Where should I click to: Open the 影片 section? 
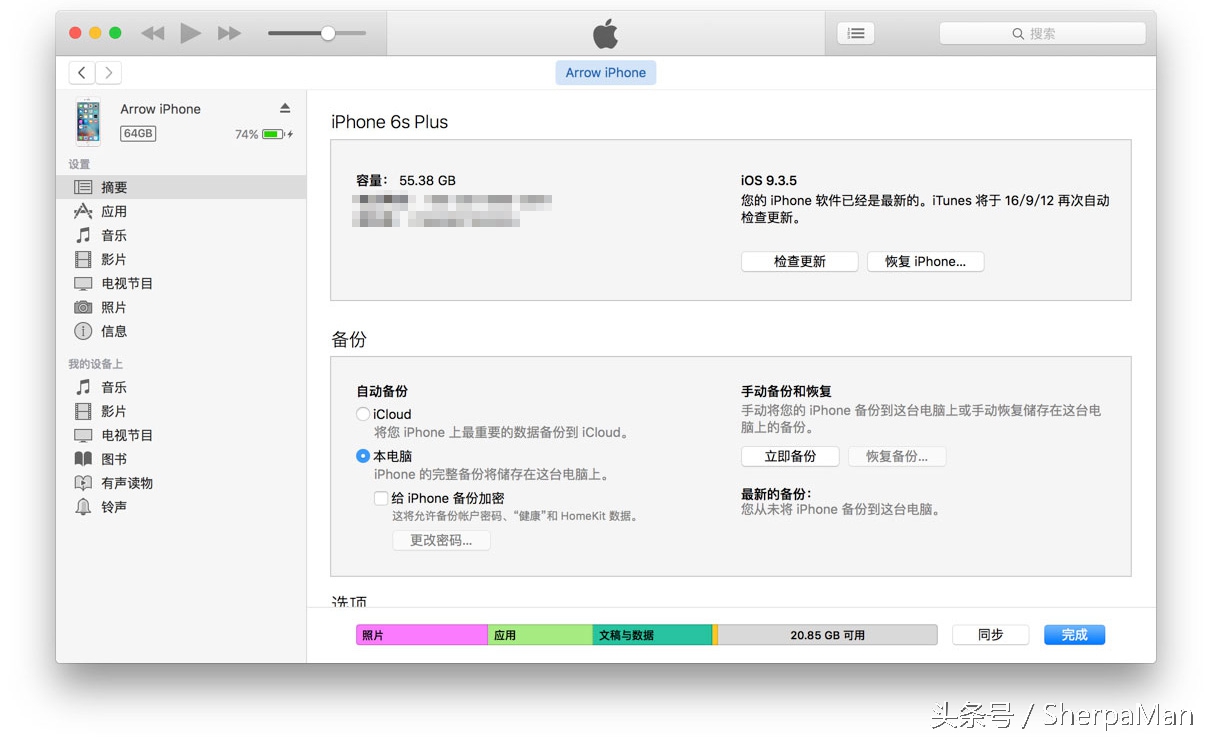click(x=113, y=258)
